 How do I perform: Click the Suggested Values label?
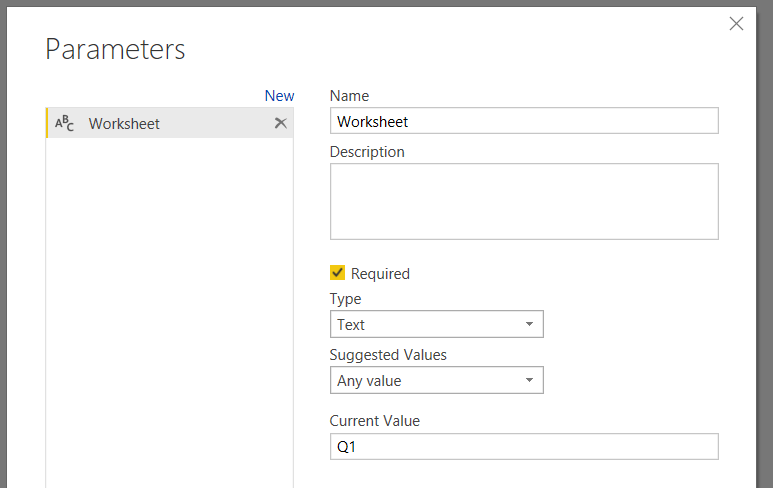tap(388, 355)
